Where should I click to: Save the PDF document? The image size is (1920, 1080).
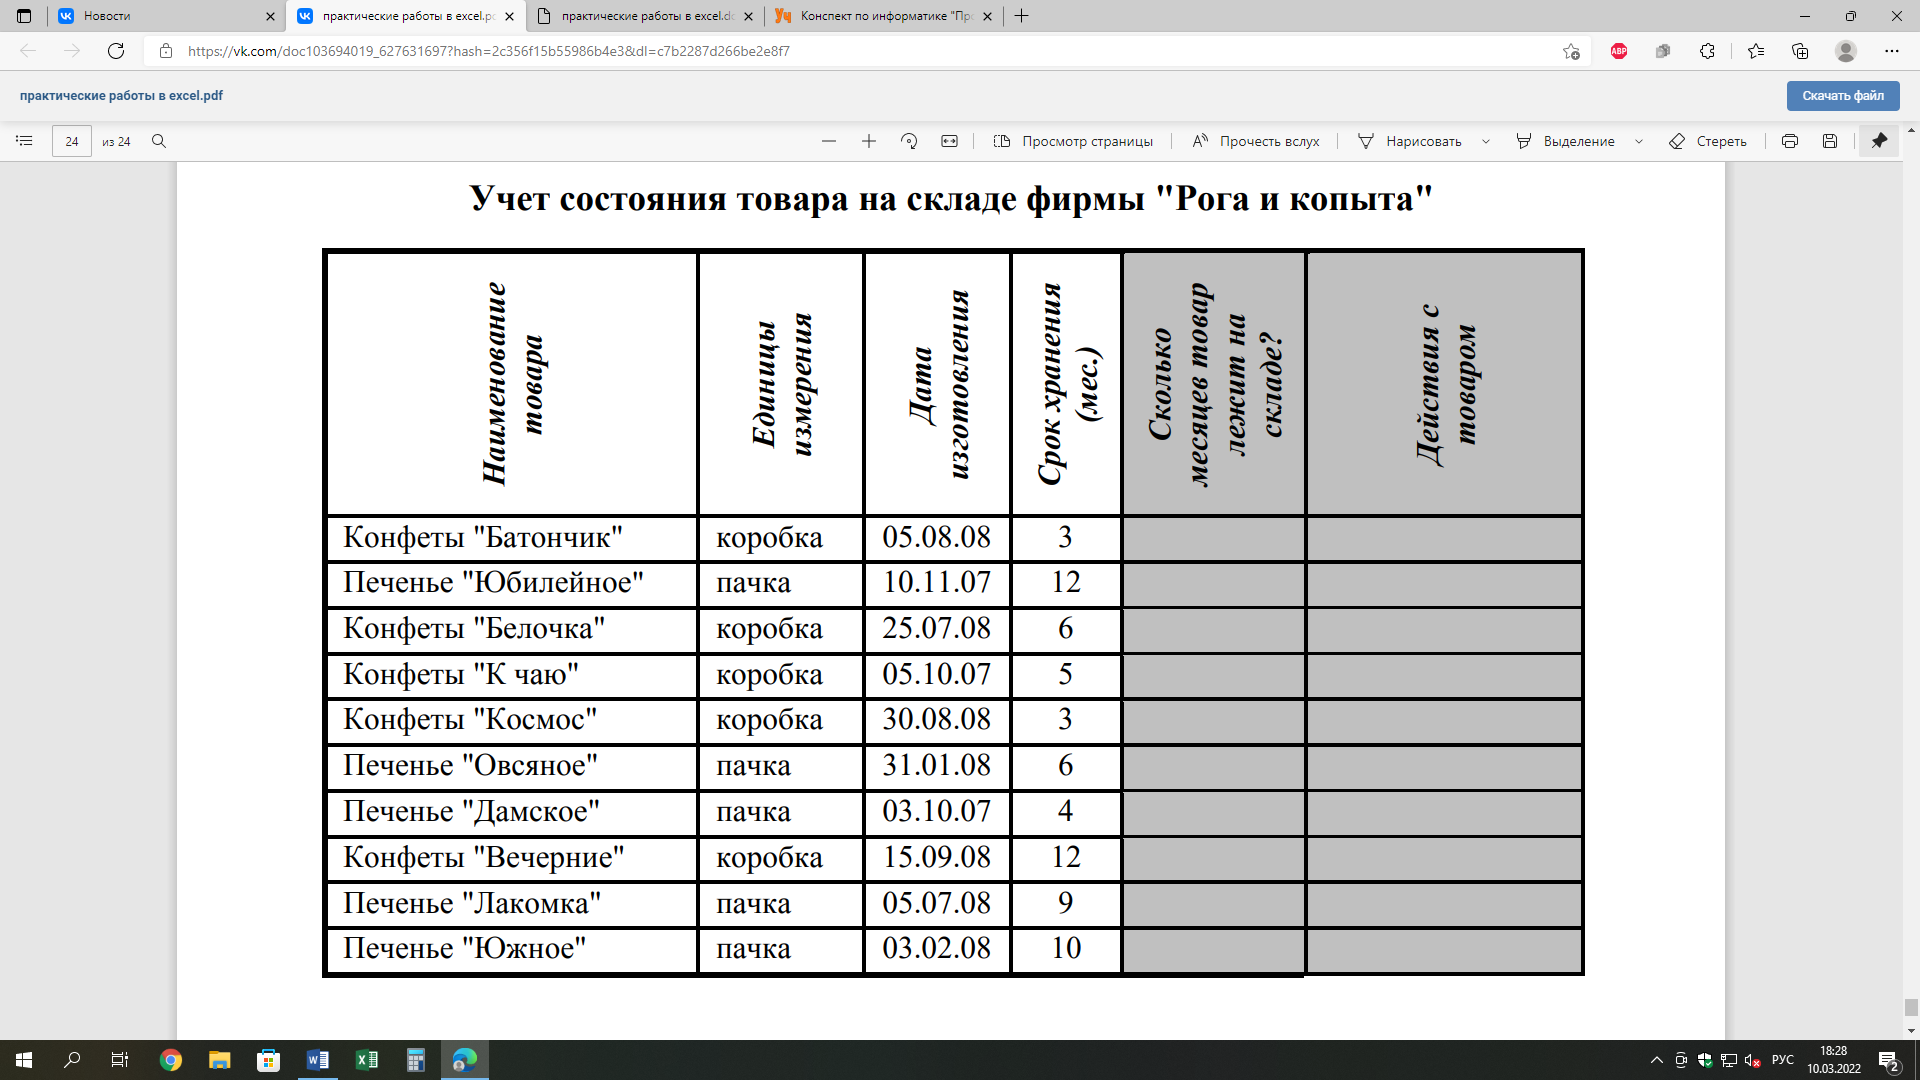pos(1830,141)
